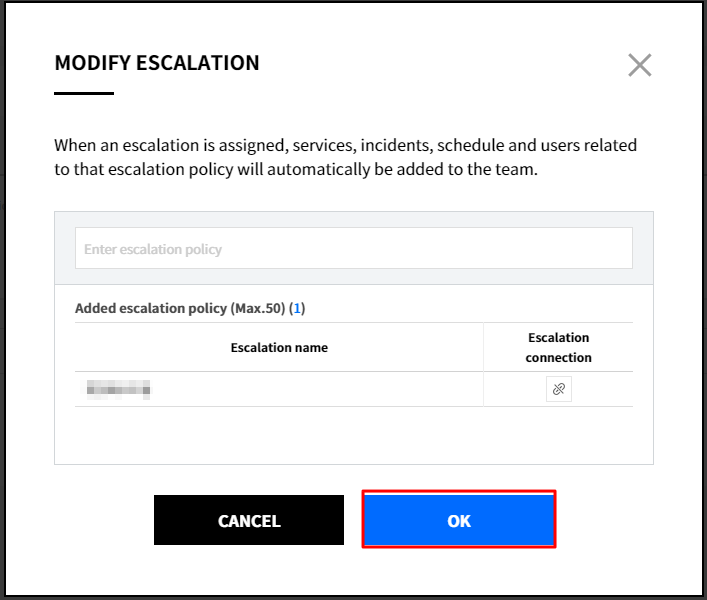Close the Modify Escalation dialog
Image resolution: width=707 pixels, height=600 pixels.
click(x=639, y=66)
